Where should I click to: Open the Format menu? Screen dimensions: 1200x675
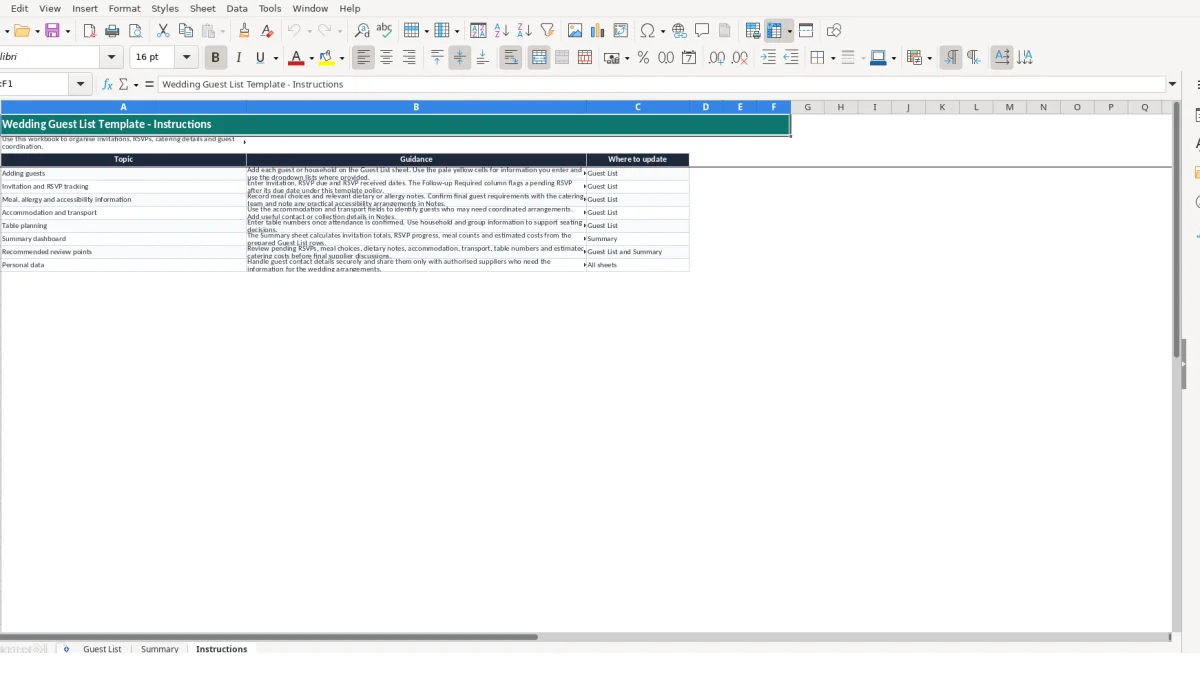(x=125, y=8)
